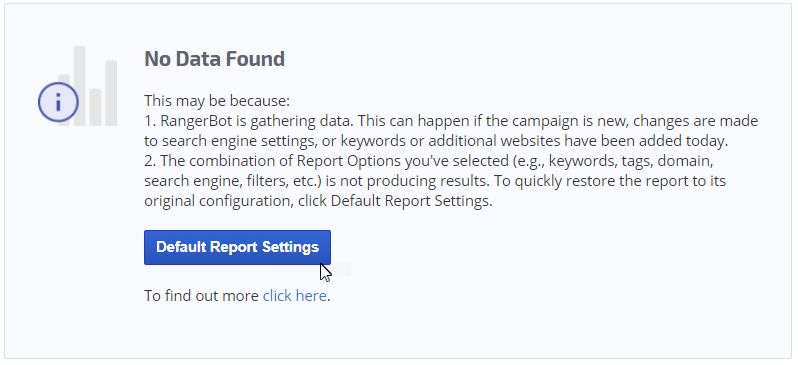
Task: Click 'search engine settings' phrase in reason one
Action: click(x=238, y=141)
